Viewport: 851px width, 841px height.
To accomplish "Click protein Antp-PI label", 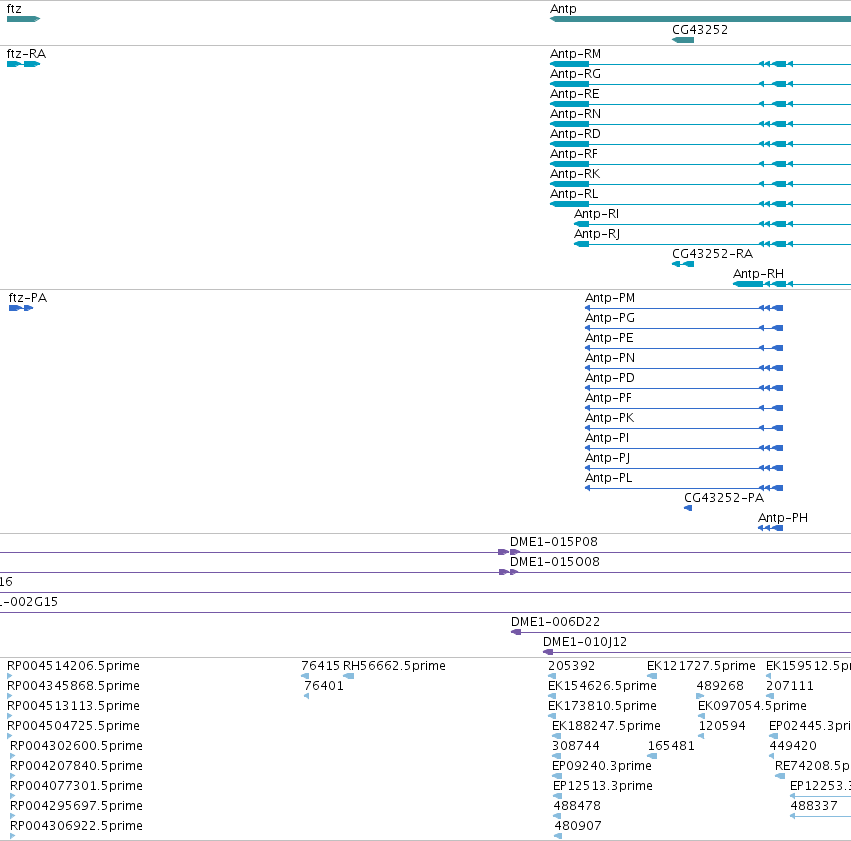I will coord(607,438).
